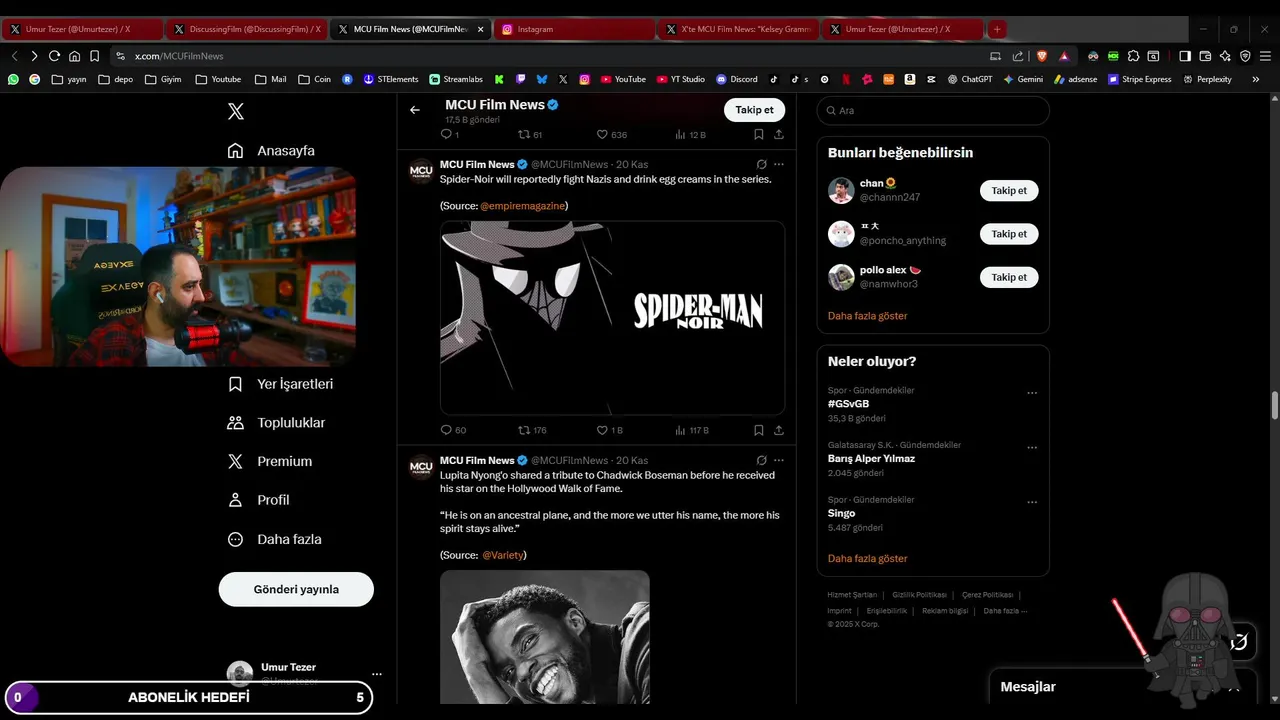Toggle the browser sidebar panel
The height and width of the screenshot is (720, 1280).
[1185, 56]
